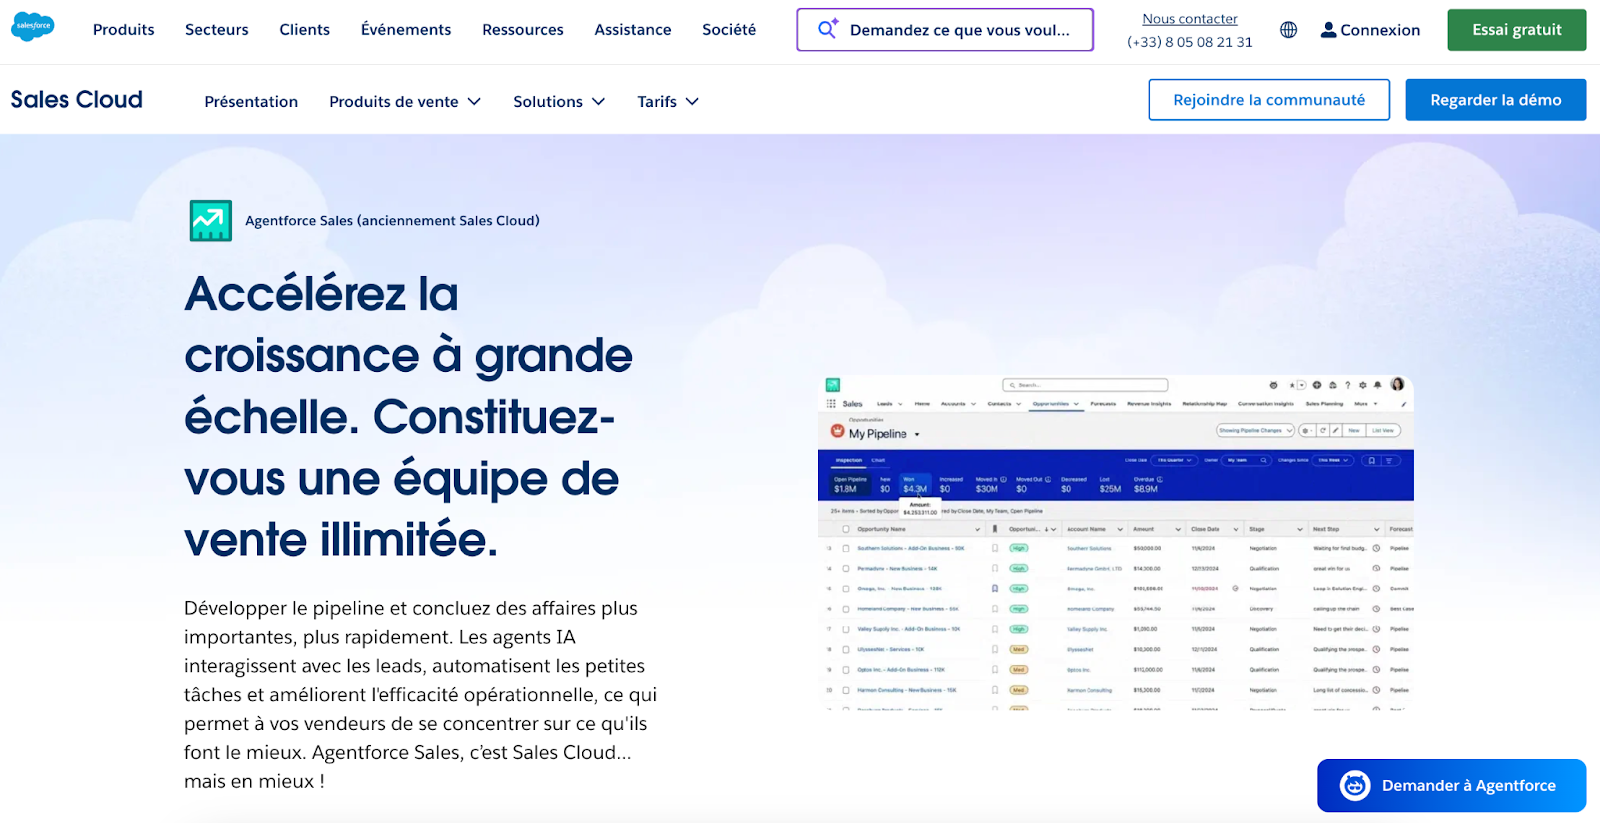This screenshot has height=823, width=1600.
Task: Open the Société menu
Action: pyautogui.click(x=728, y=29)
